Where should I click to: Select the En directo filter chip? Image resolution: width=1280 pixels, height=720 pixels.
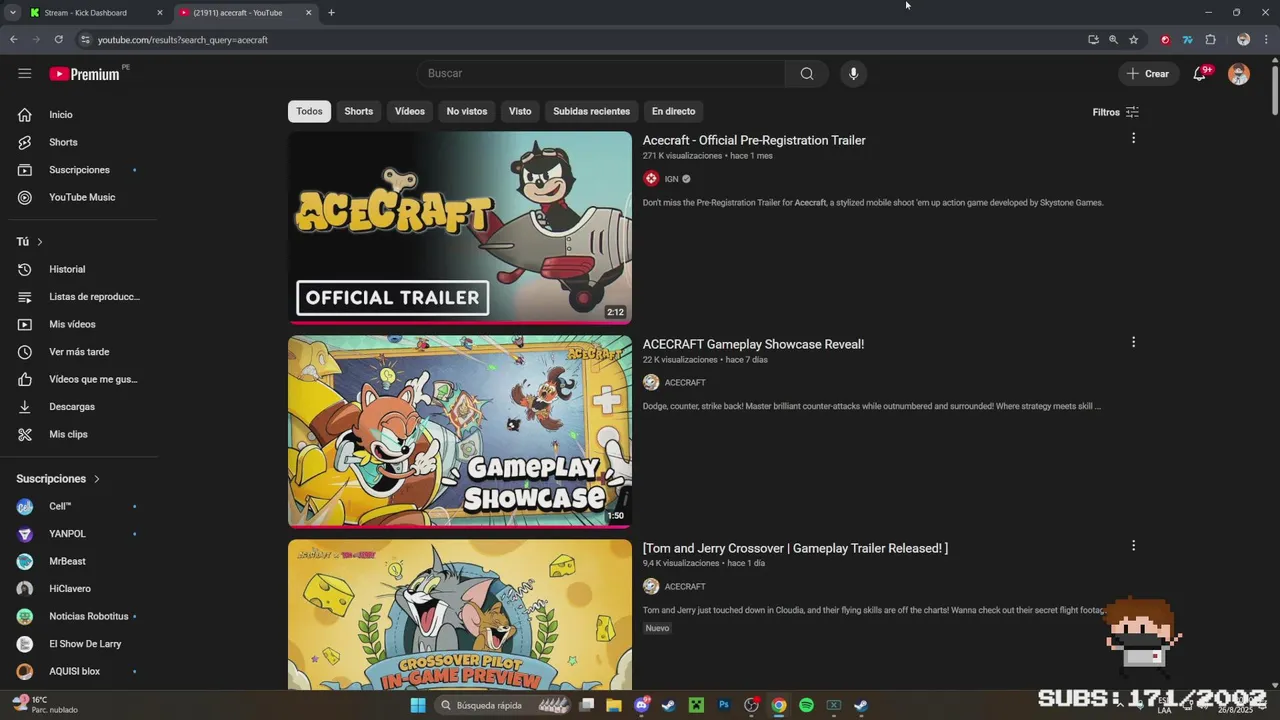click(x=673, y=111)
